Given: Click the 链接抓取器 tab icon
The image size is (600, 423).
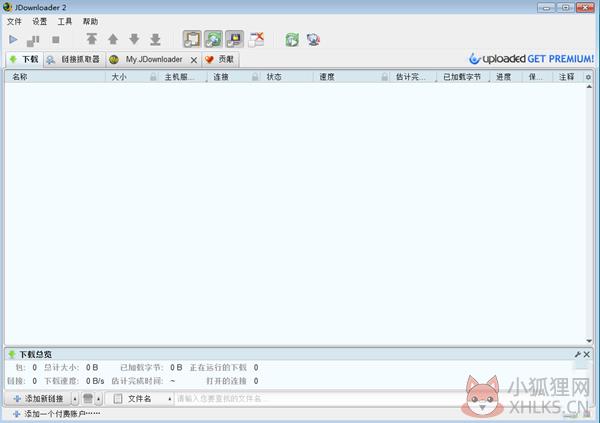Looking at the screenshot, I should coord(51,60).
